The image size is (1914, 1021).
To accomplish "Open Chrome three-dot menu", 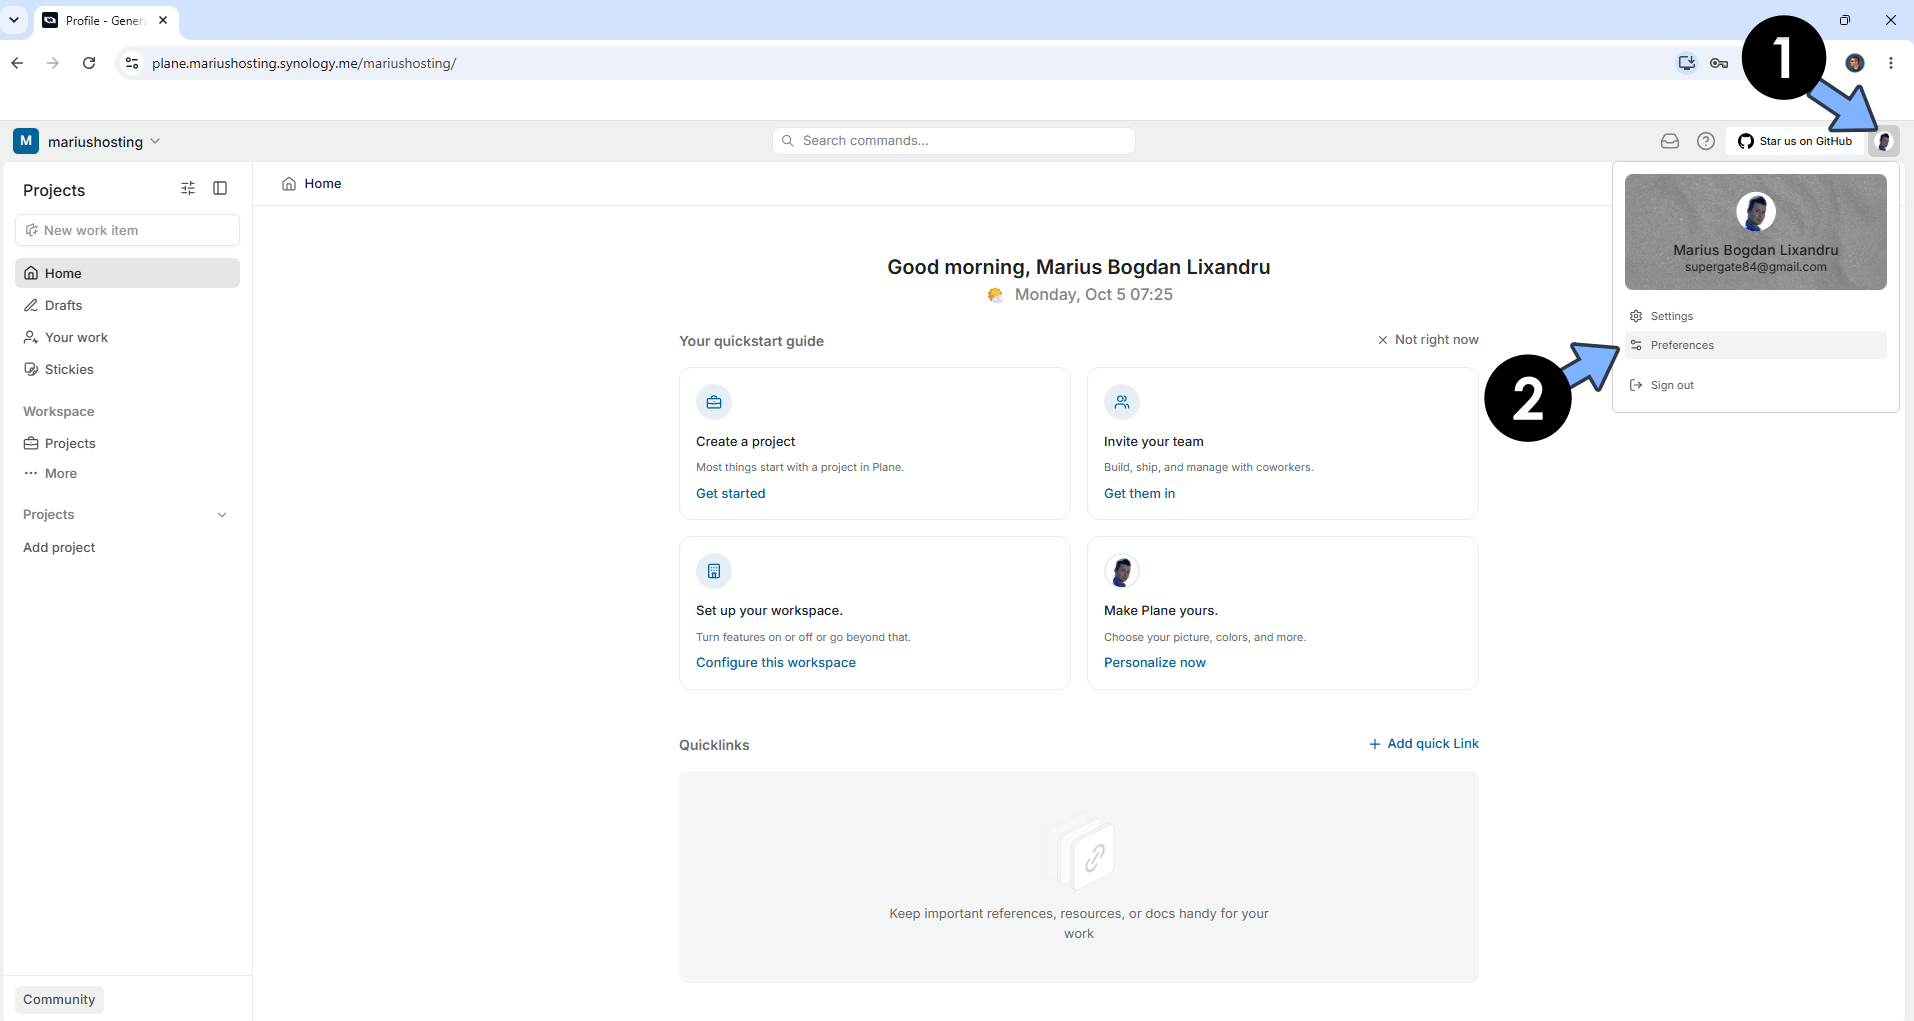I will pyautogui.click(x=1891, y=63).
